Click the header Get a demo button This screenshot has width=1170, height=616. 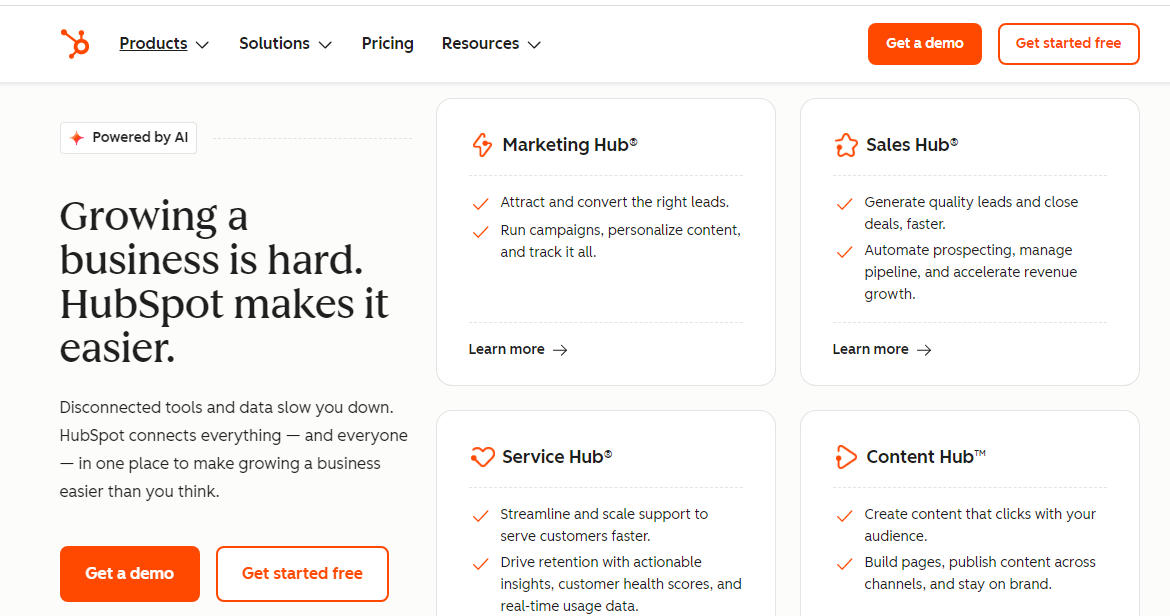[924, 44]
